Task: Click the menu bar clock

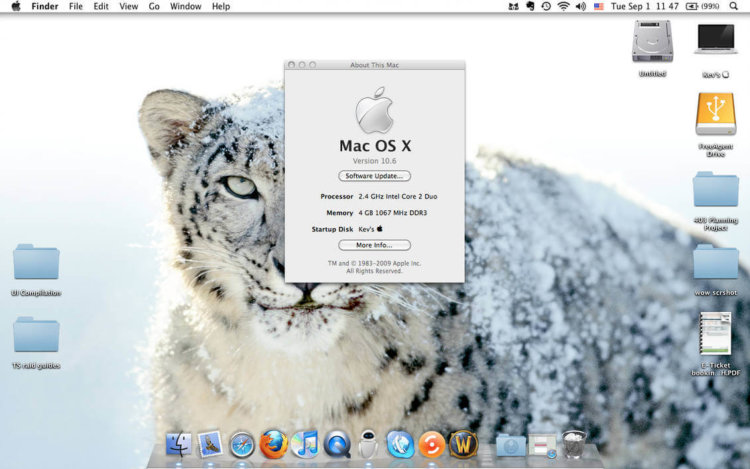Action: click(x=645, y=6)
